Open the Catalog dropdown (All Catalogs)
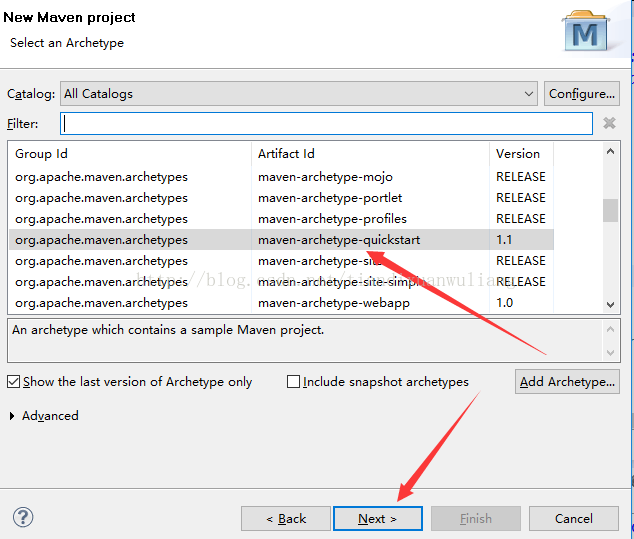This screenshot has width=634, height=539. pos(298,94)
